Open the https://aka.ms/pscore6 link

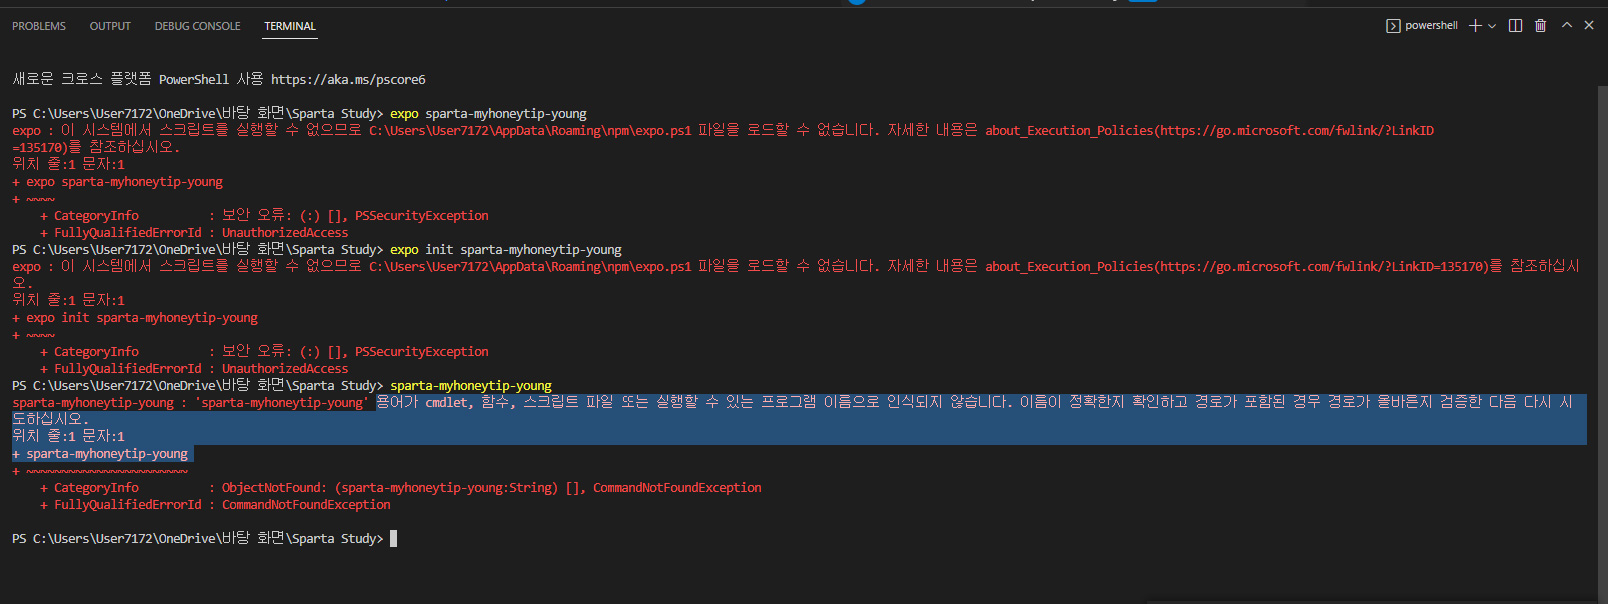[x=348, y=79]
